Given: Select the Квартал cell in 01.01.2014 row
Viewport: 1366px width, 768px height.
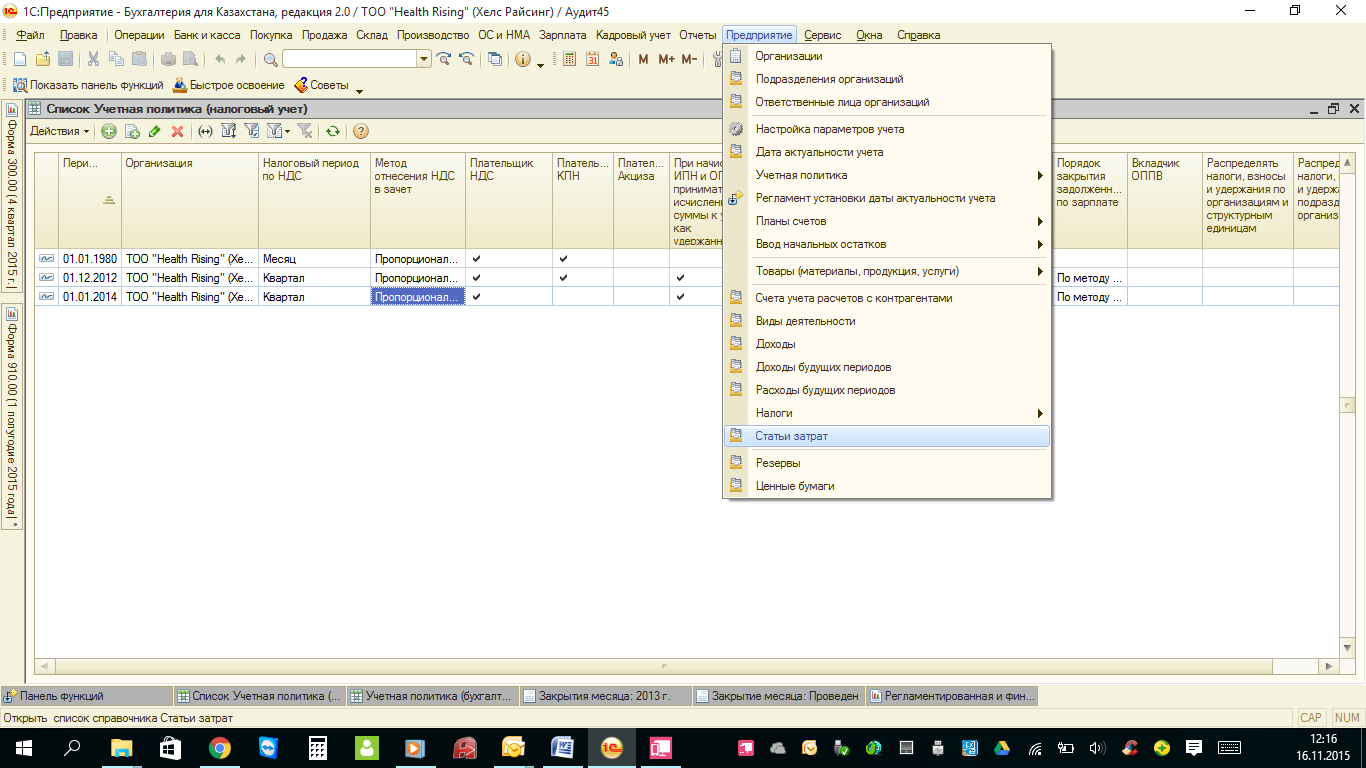Looking at the screenshot, I should [x=314, y=297].
